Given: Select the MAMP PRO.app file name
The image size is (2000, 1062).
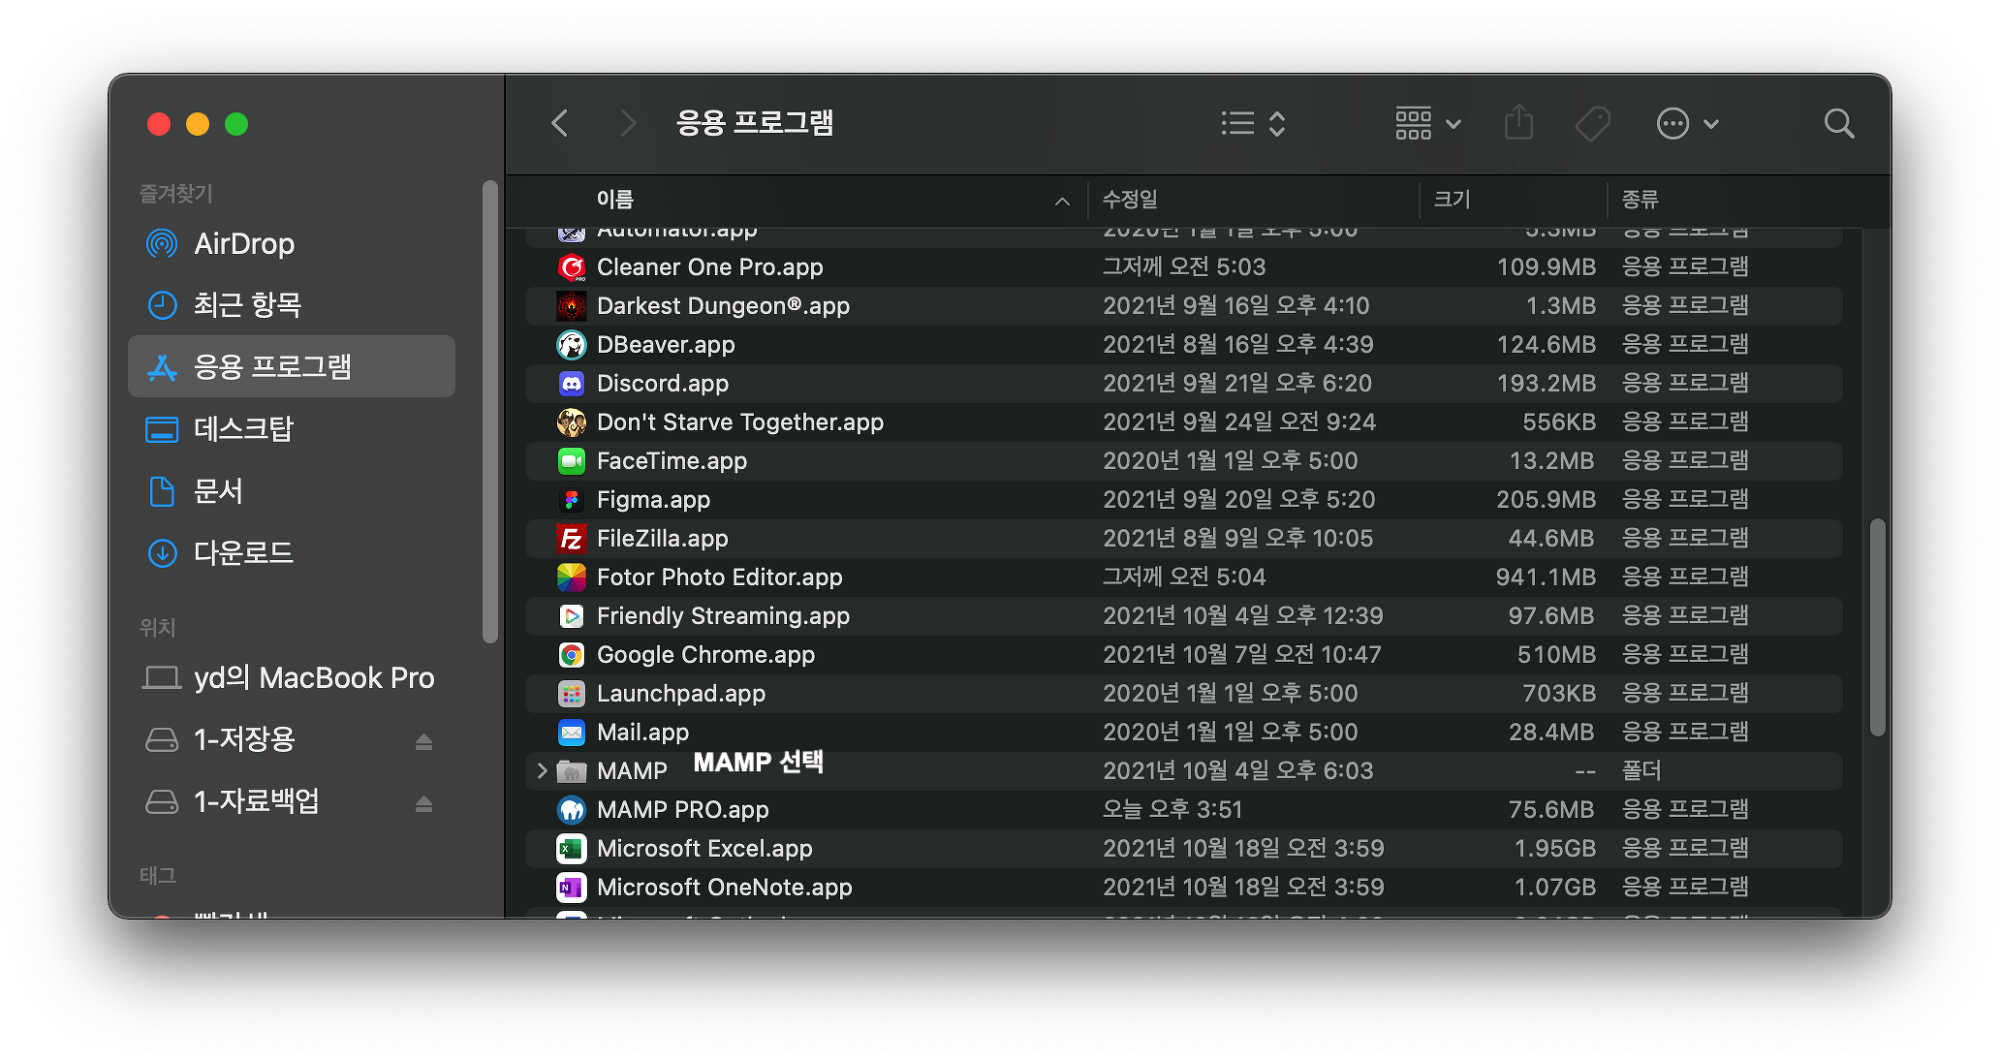Looking at the screenshot, I should tap(682, 810).
